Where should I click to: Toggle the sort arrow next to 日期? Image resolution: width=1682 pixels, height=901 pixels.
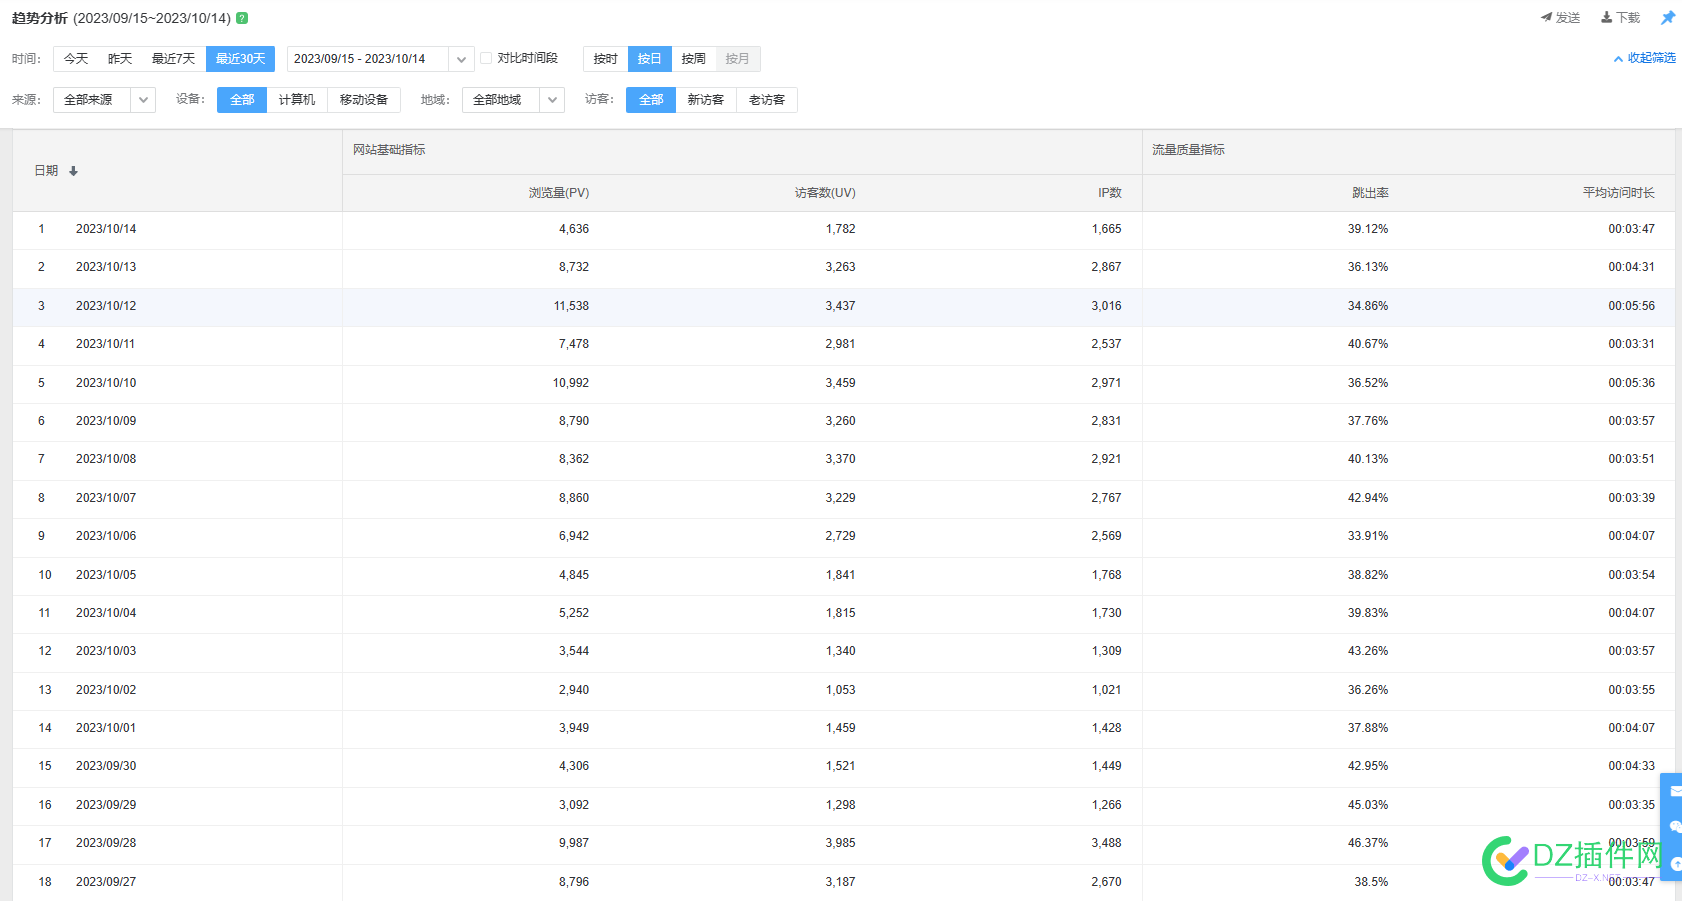click(x=73, y=171)
